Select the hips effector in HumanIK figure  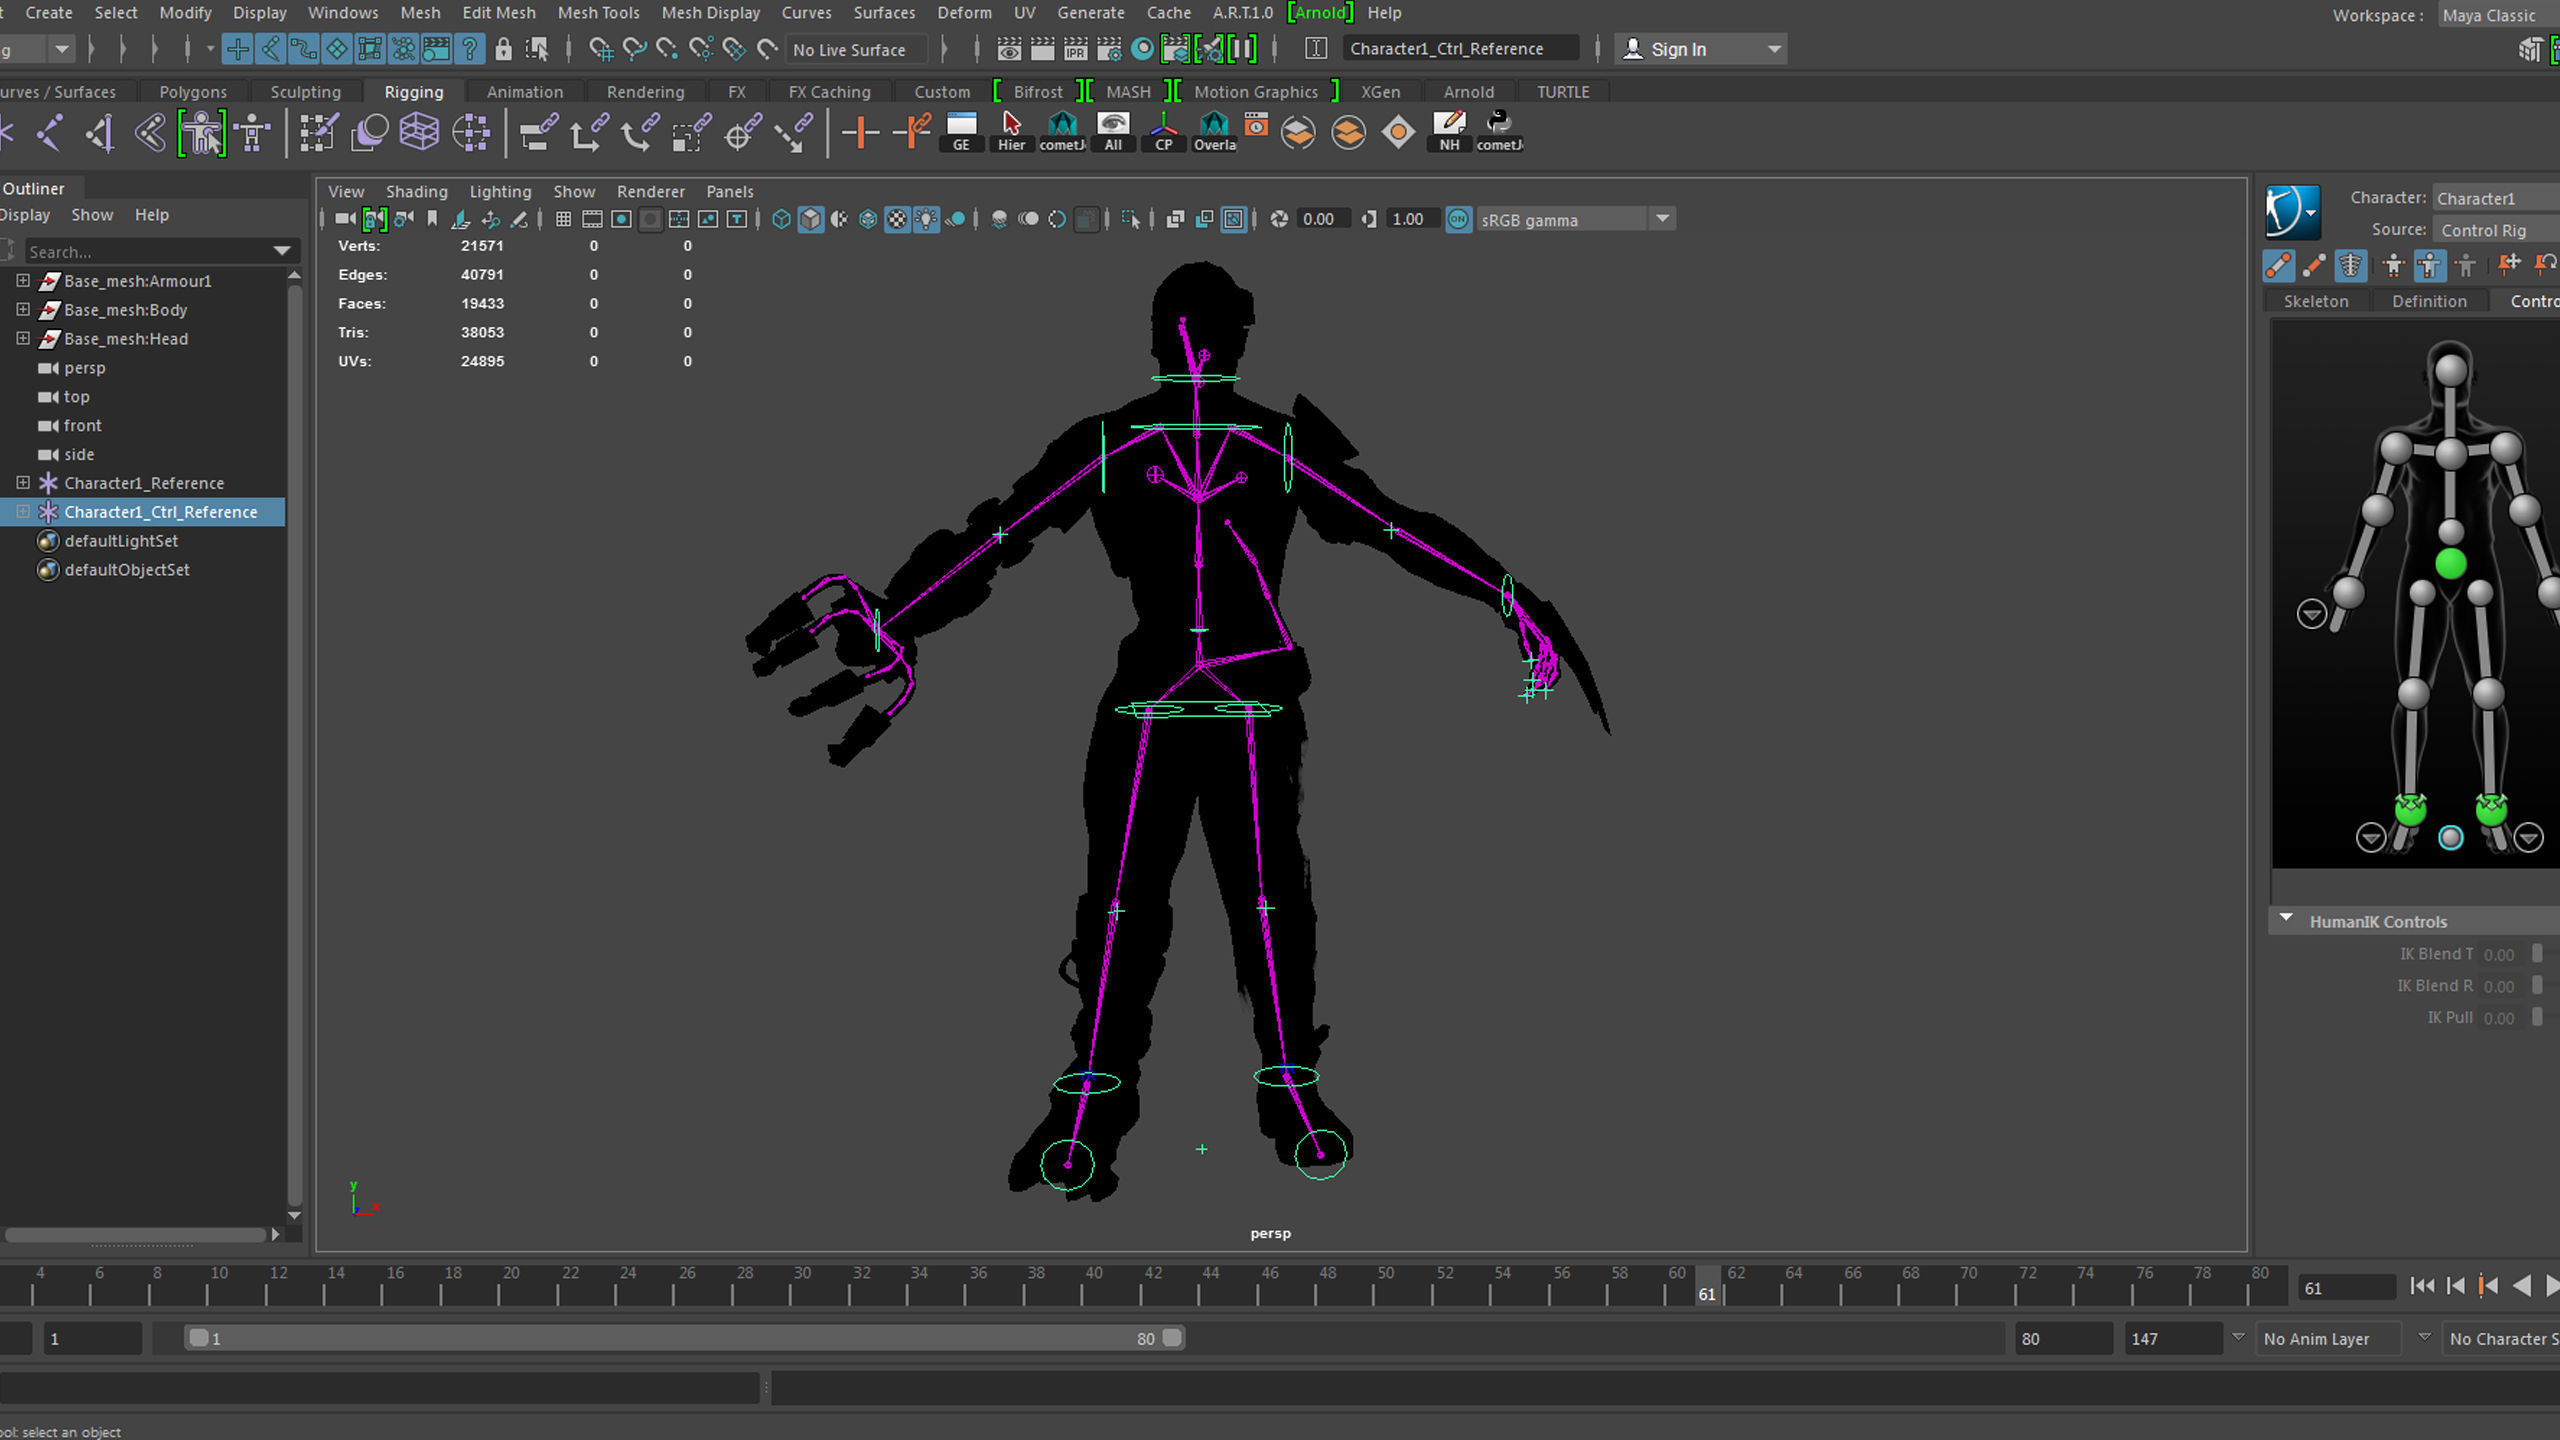tap(2450, 564)
